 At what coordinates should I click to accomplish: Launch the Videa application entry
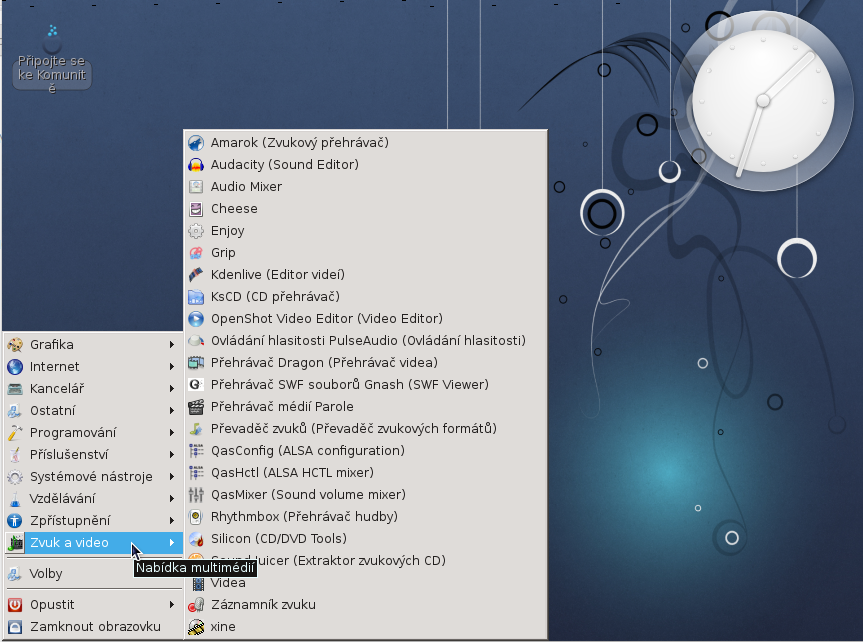367,583
